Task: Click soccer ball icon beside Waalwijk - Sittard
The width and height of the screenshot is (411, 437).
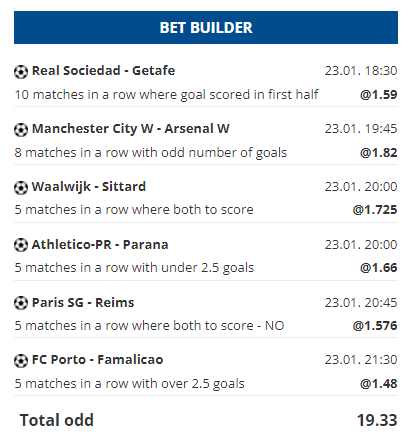Action: pos(21,187)
